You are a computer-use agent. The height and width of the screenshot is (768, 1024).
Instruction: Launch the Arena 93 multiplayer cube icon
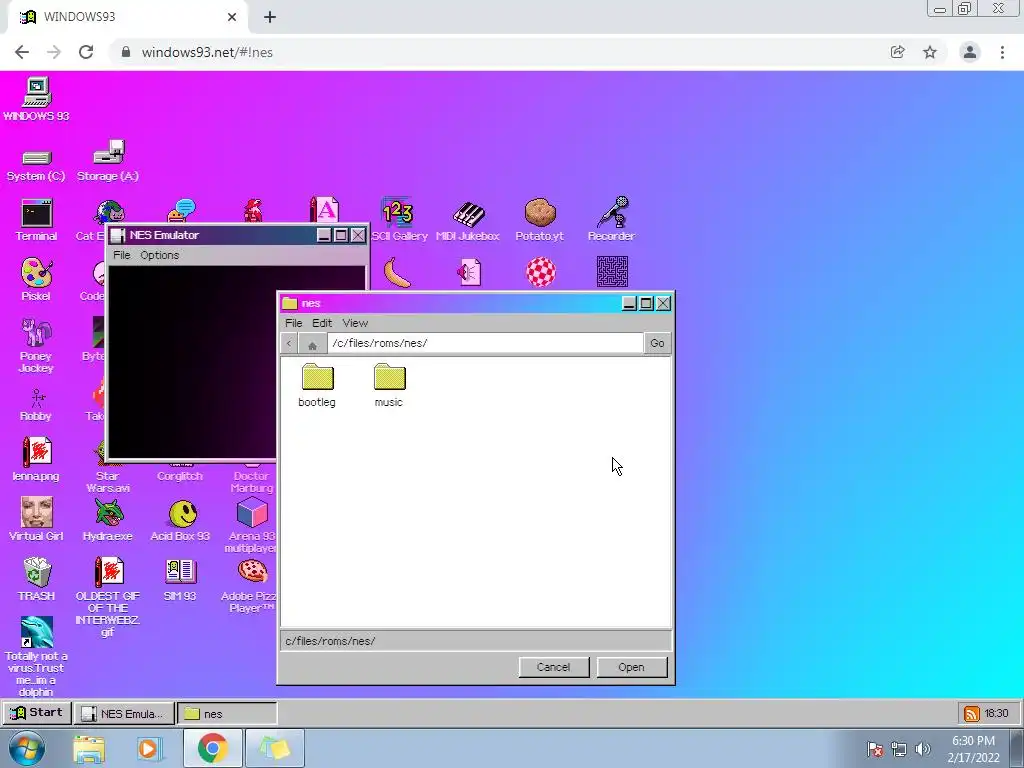[x=252, y=524]
